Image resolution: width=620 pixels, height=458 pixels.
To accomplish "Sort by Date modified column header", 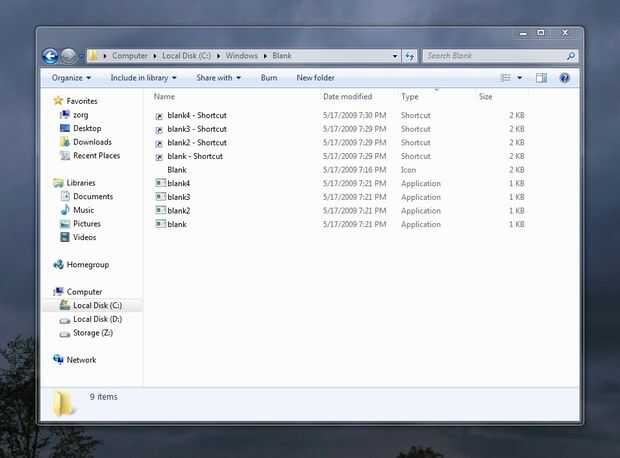I will 348,97.
